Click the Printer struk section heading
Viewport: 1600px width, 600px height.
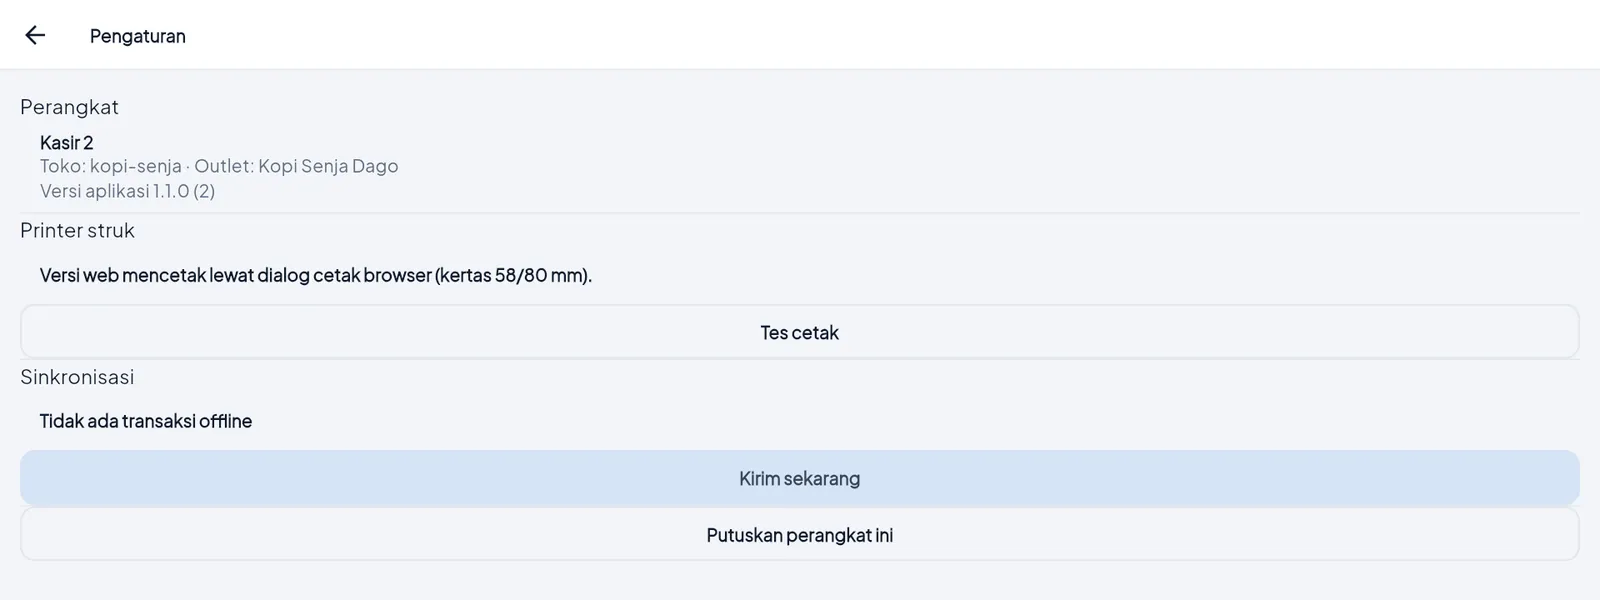tap(77, 230)
